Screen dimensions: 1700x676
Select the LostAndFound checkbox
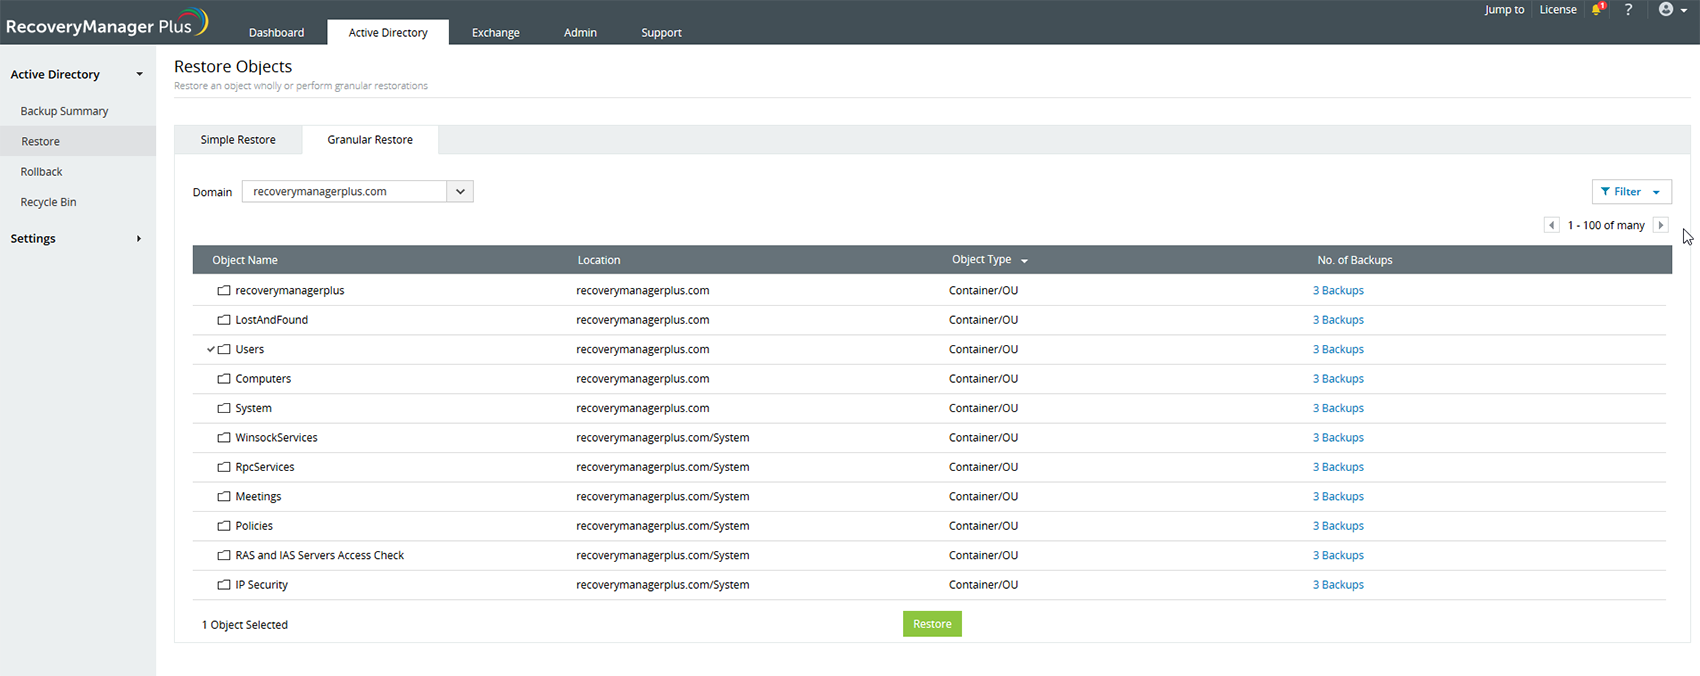[x=224, y=320]
